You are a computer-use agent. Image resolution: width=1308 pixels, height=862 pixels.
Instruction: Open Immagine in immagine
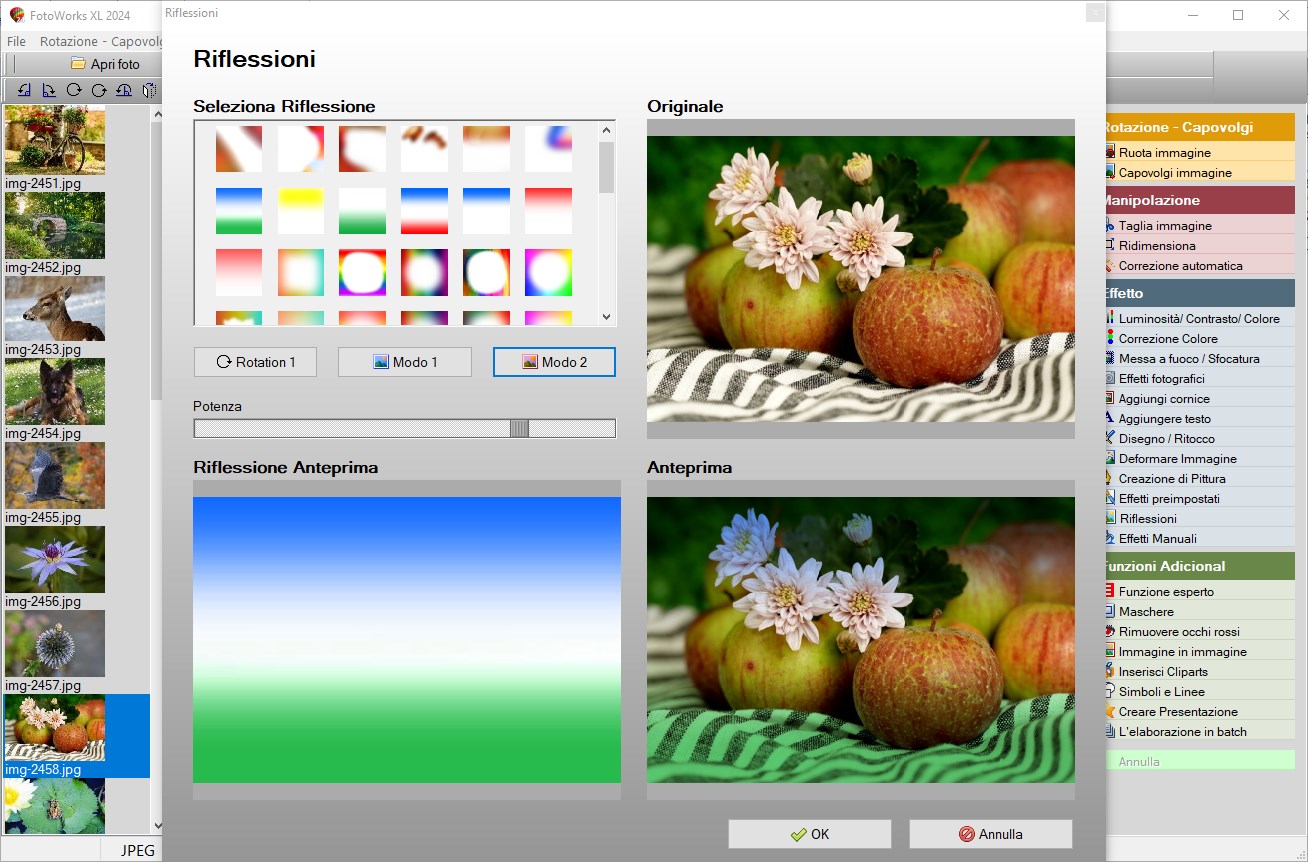1198,651
